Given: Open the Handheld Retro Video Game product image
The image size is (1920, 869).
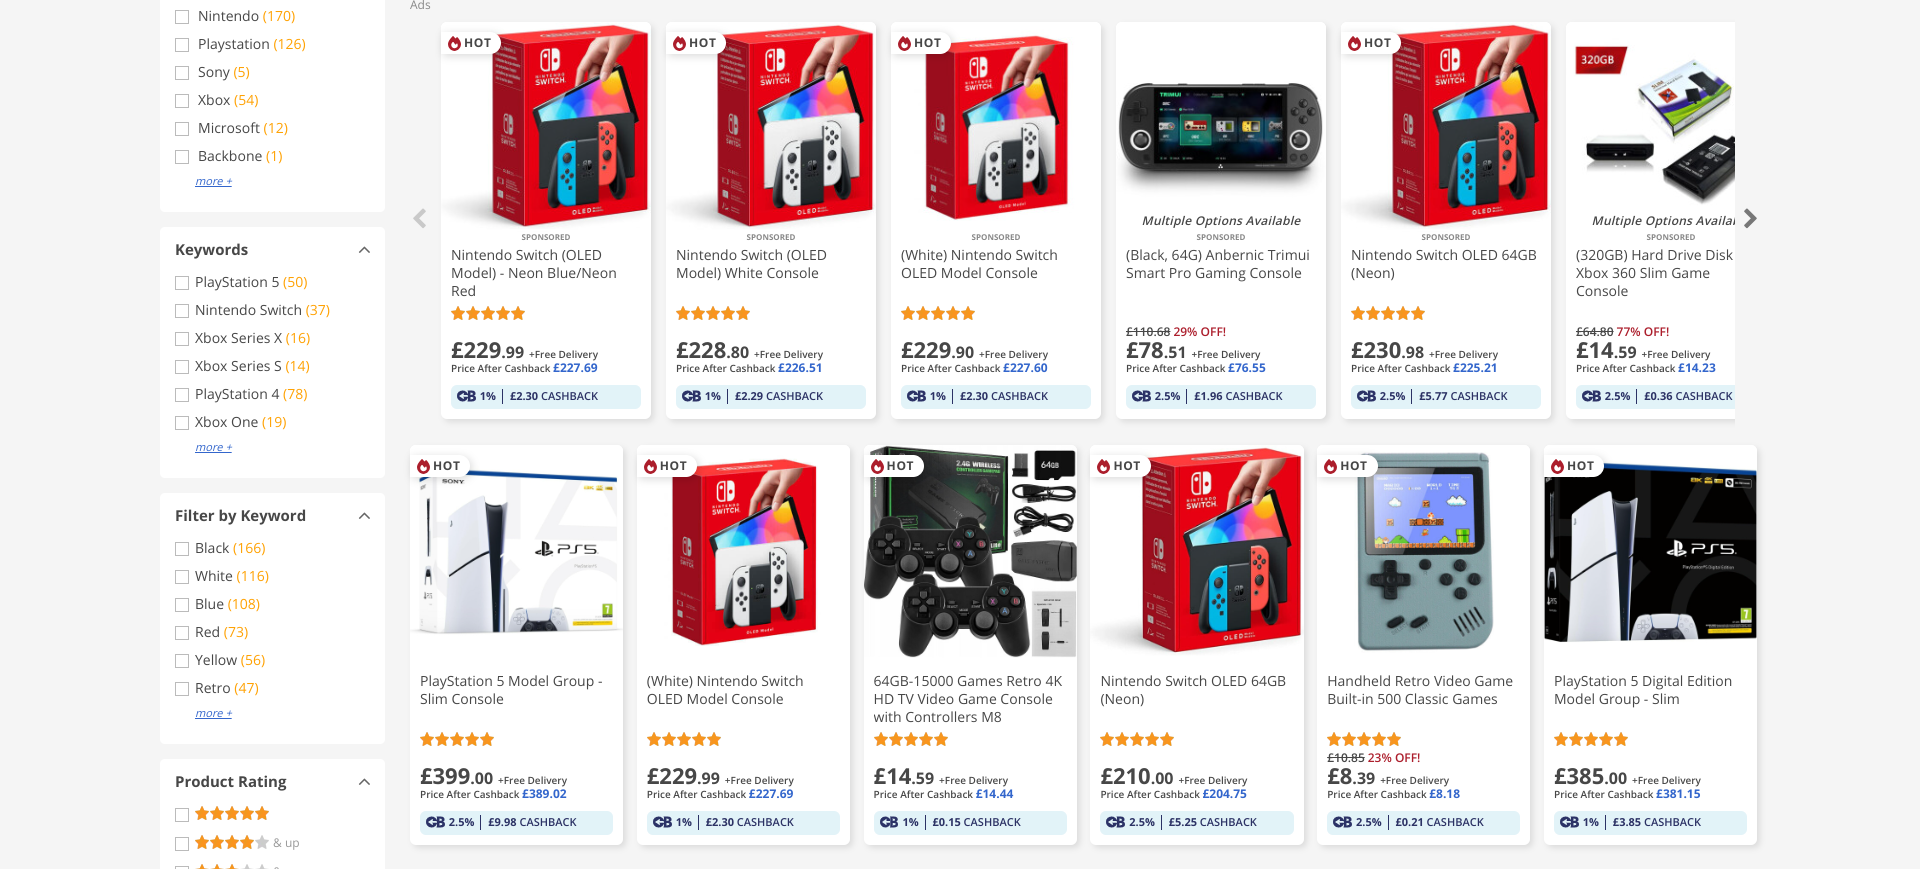Looking at the screenshot, I should click(1423, 552).
